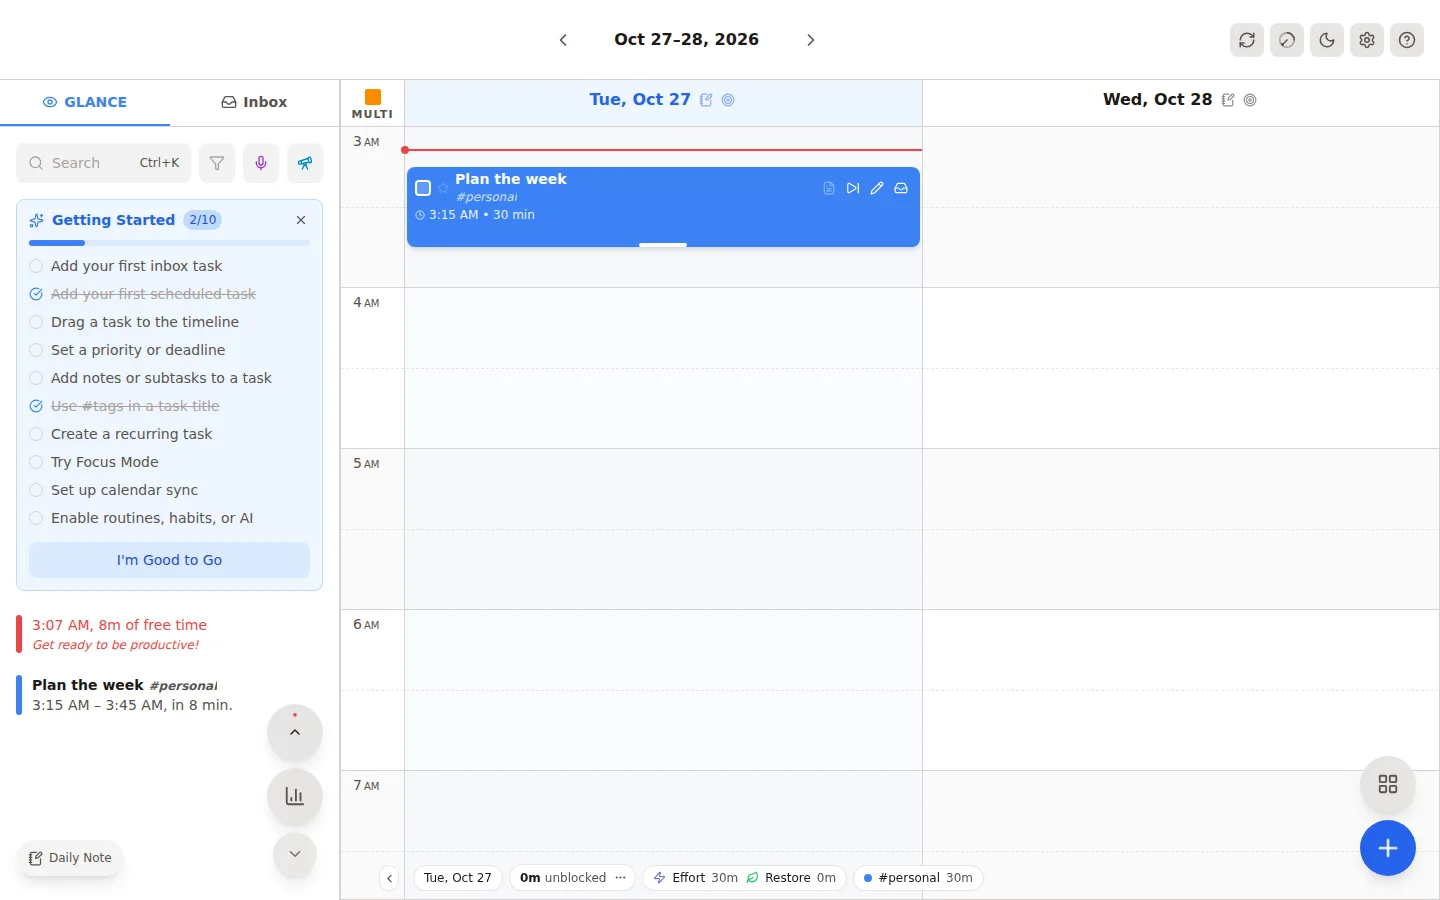Click the Tue, Oct 27 day header
Screen dimensions: 1440x900
click(640, 100)
